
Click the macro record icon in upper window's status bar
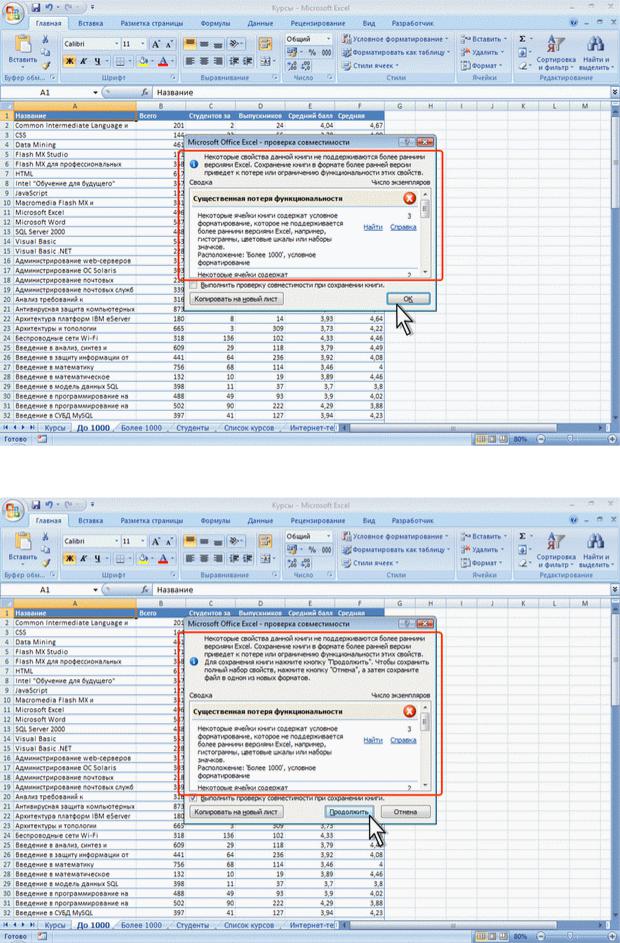pos(42,439)
